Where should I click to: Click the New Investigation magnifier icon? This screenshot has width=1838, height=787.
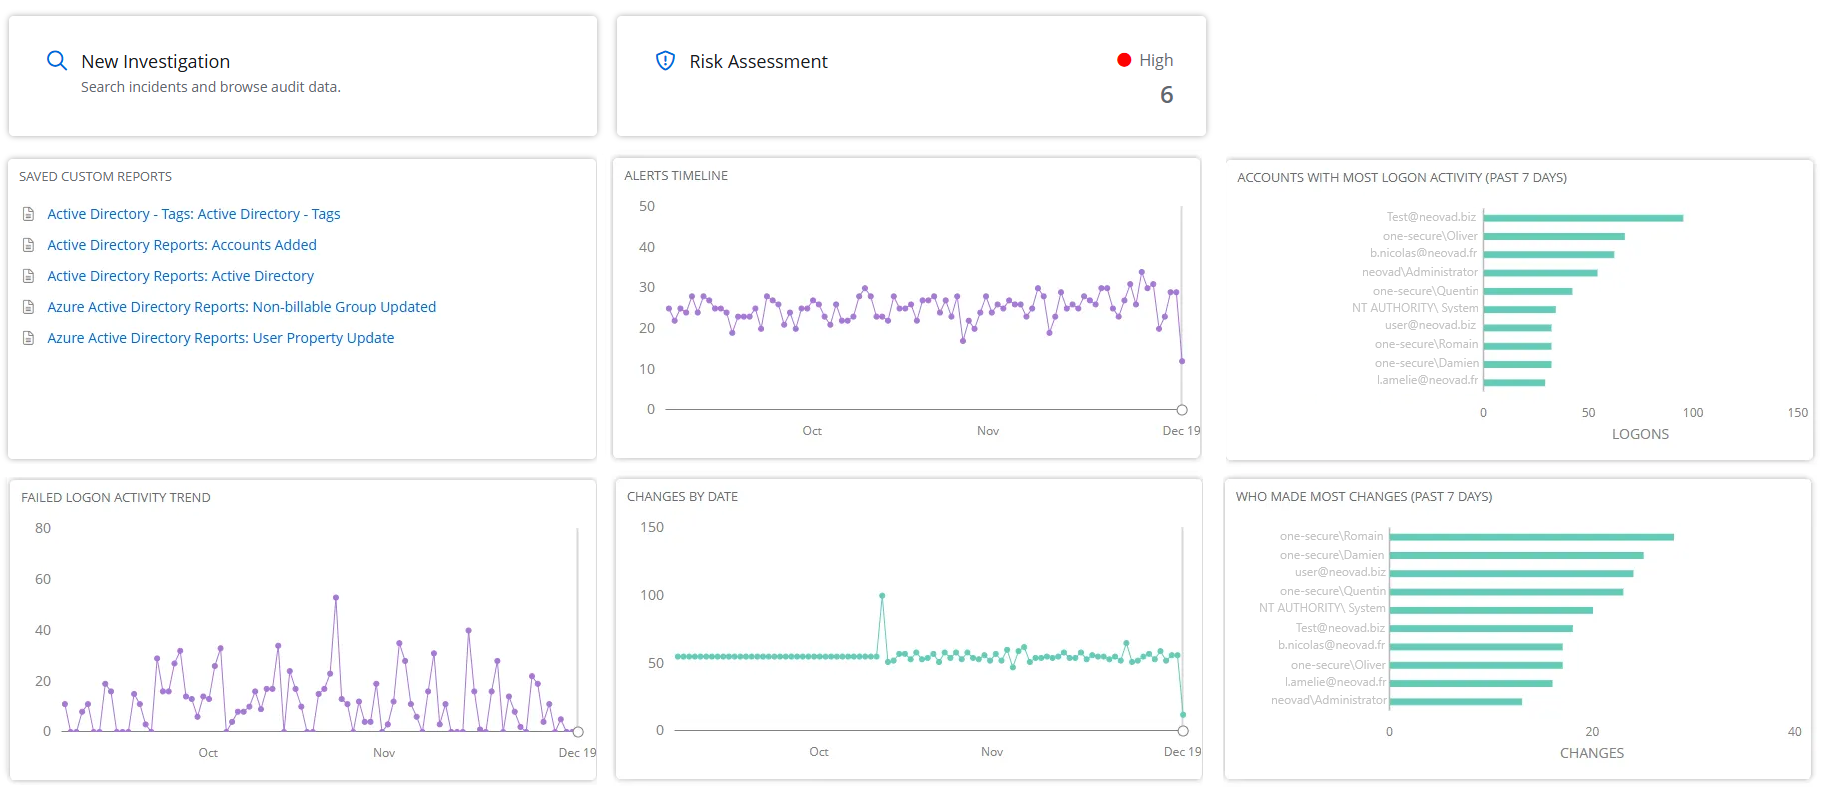tap(57, 61)
